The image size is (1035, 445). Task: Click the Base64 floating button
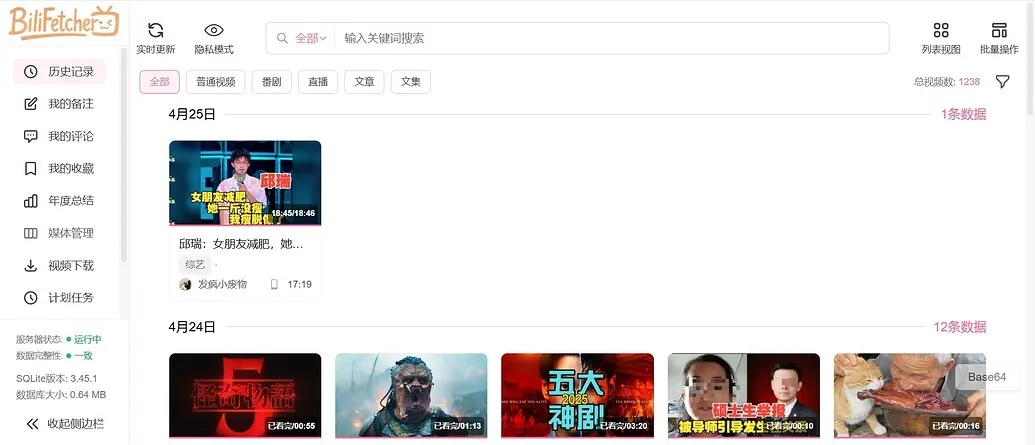(987, 377)
